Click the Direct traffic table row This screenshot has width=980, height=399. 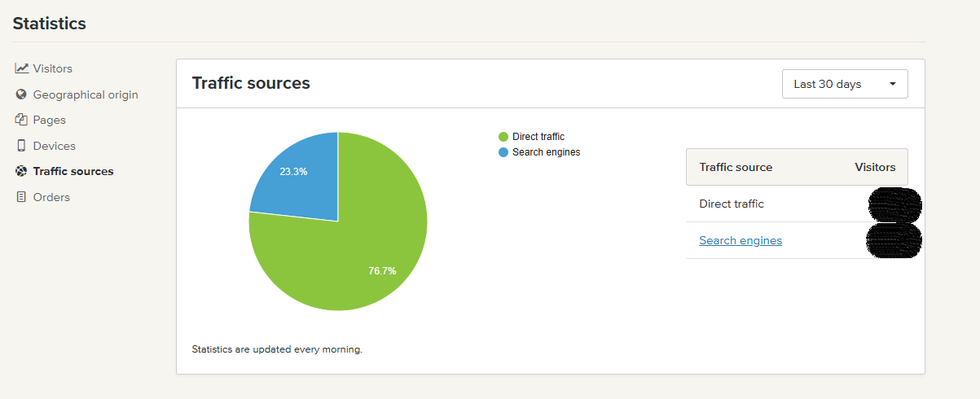[x=797, y=204]
